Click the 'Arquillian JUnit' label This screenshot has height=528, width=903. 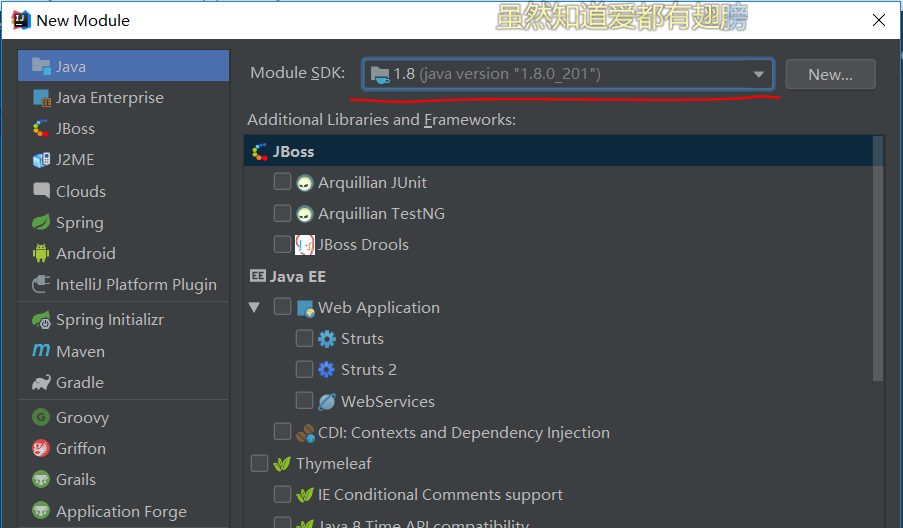(372, 183)
